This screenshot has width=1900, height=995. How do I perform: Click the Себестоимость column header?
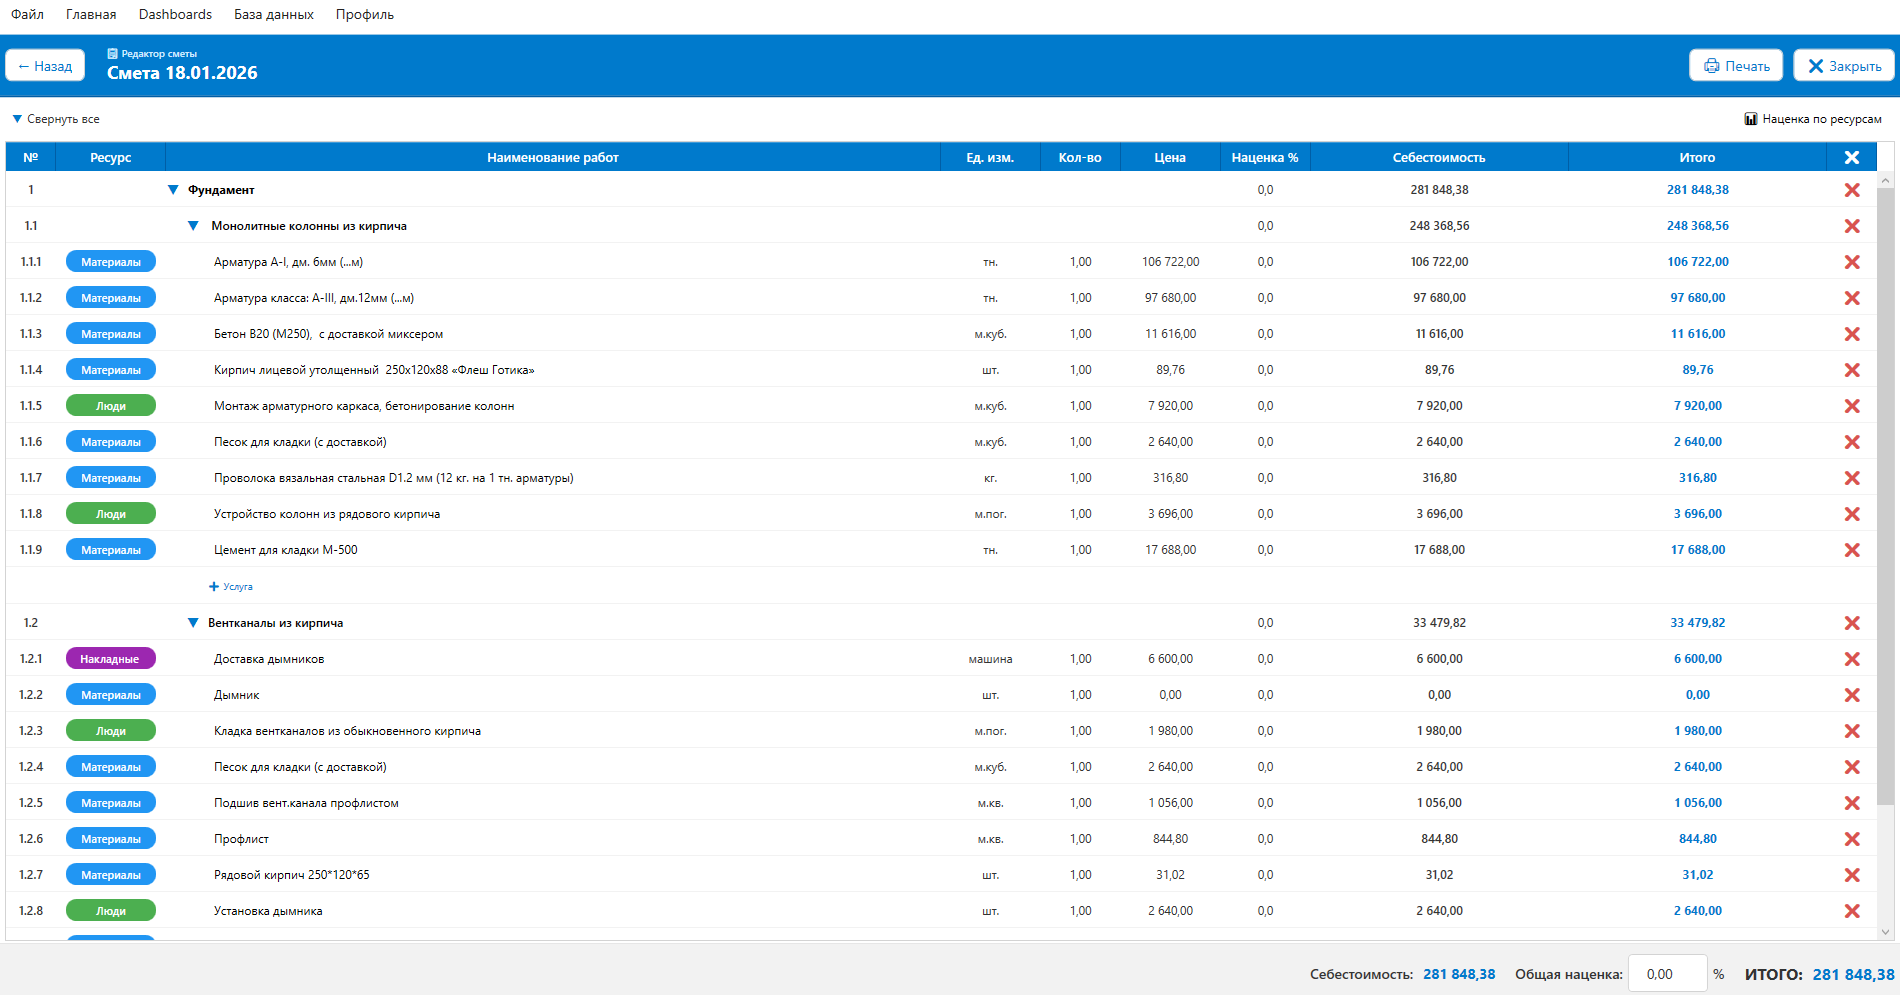tap(1439, 157)
